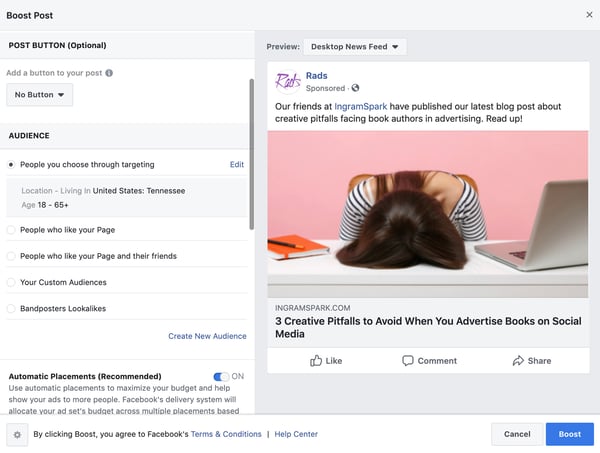Click the Location Tennessee targeting summary

tap(103, 191)
